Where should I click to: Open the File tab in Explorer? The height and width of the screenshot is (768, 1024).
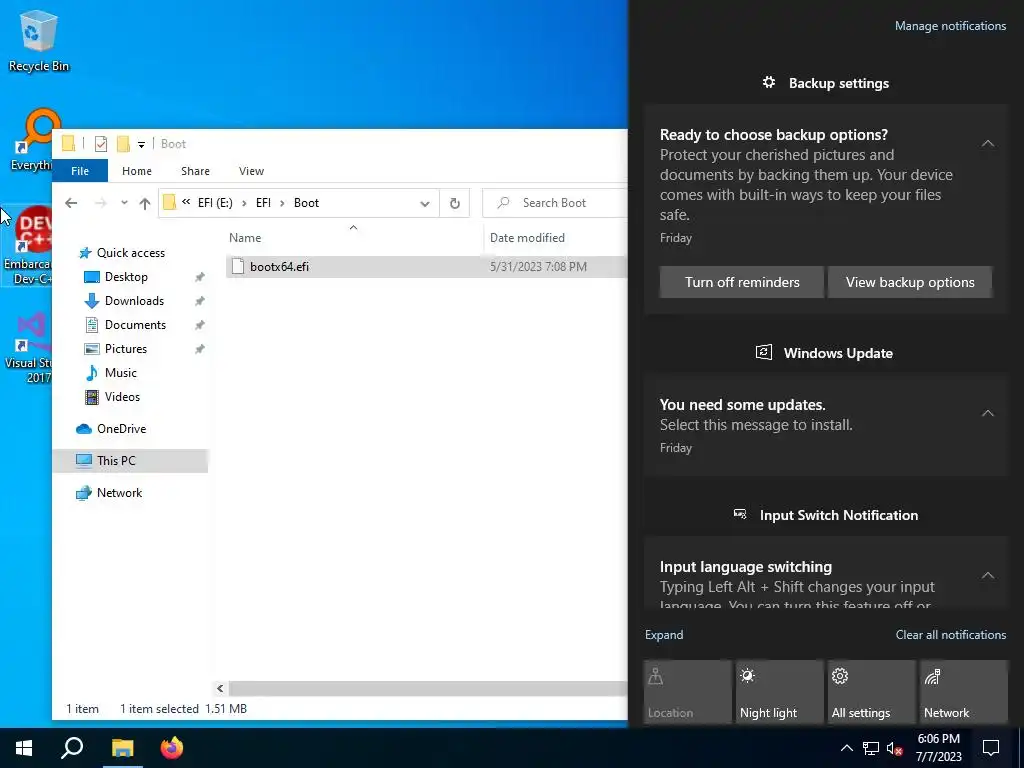coord(80,171)
